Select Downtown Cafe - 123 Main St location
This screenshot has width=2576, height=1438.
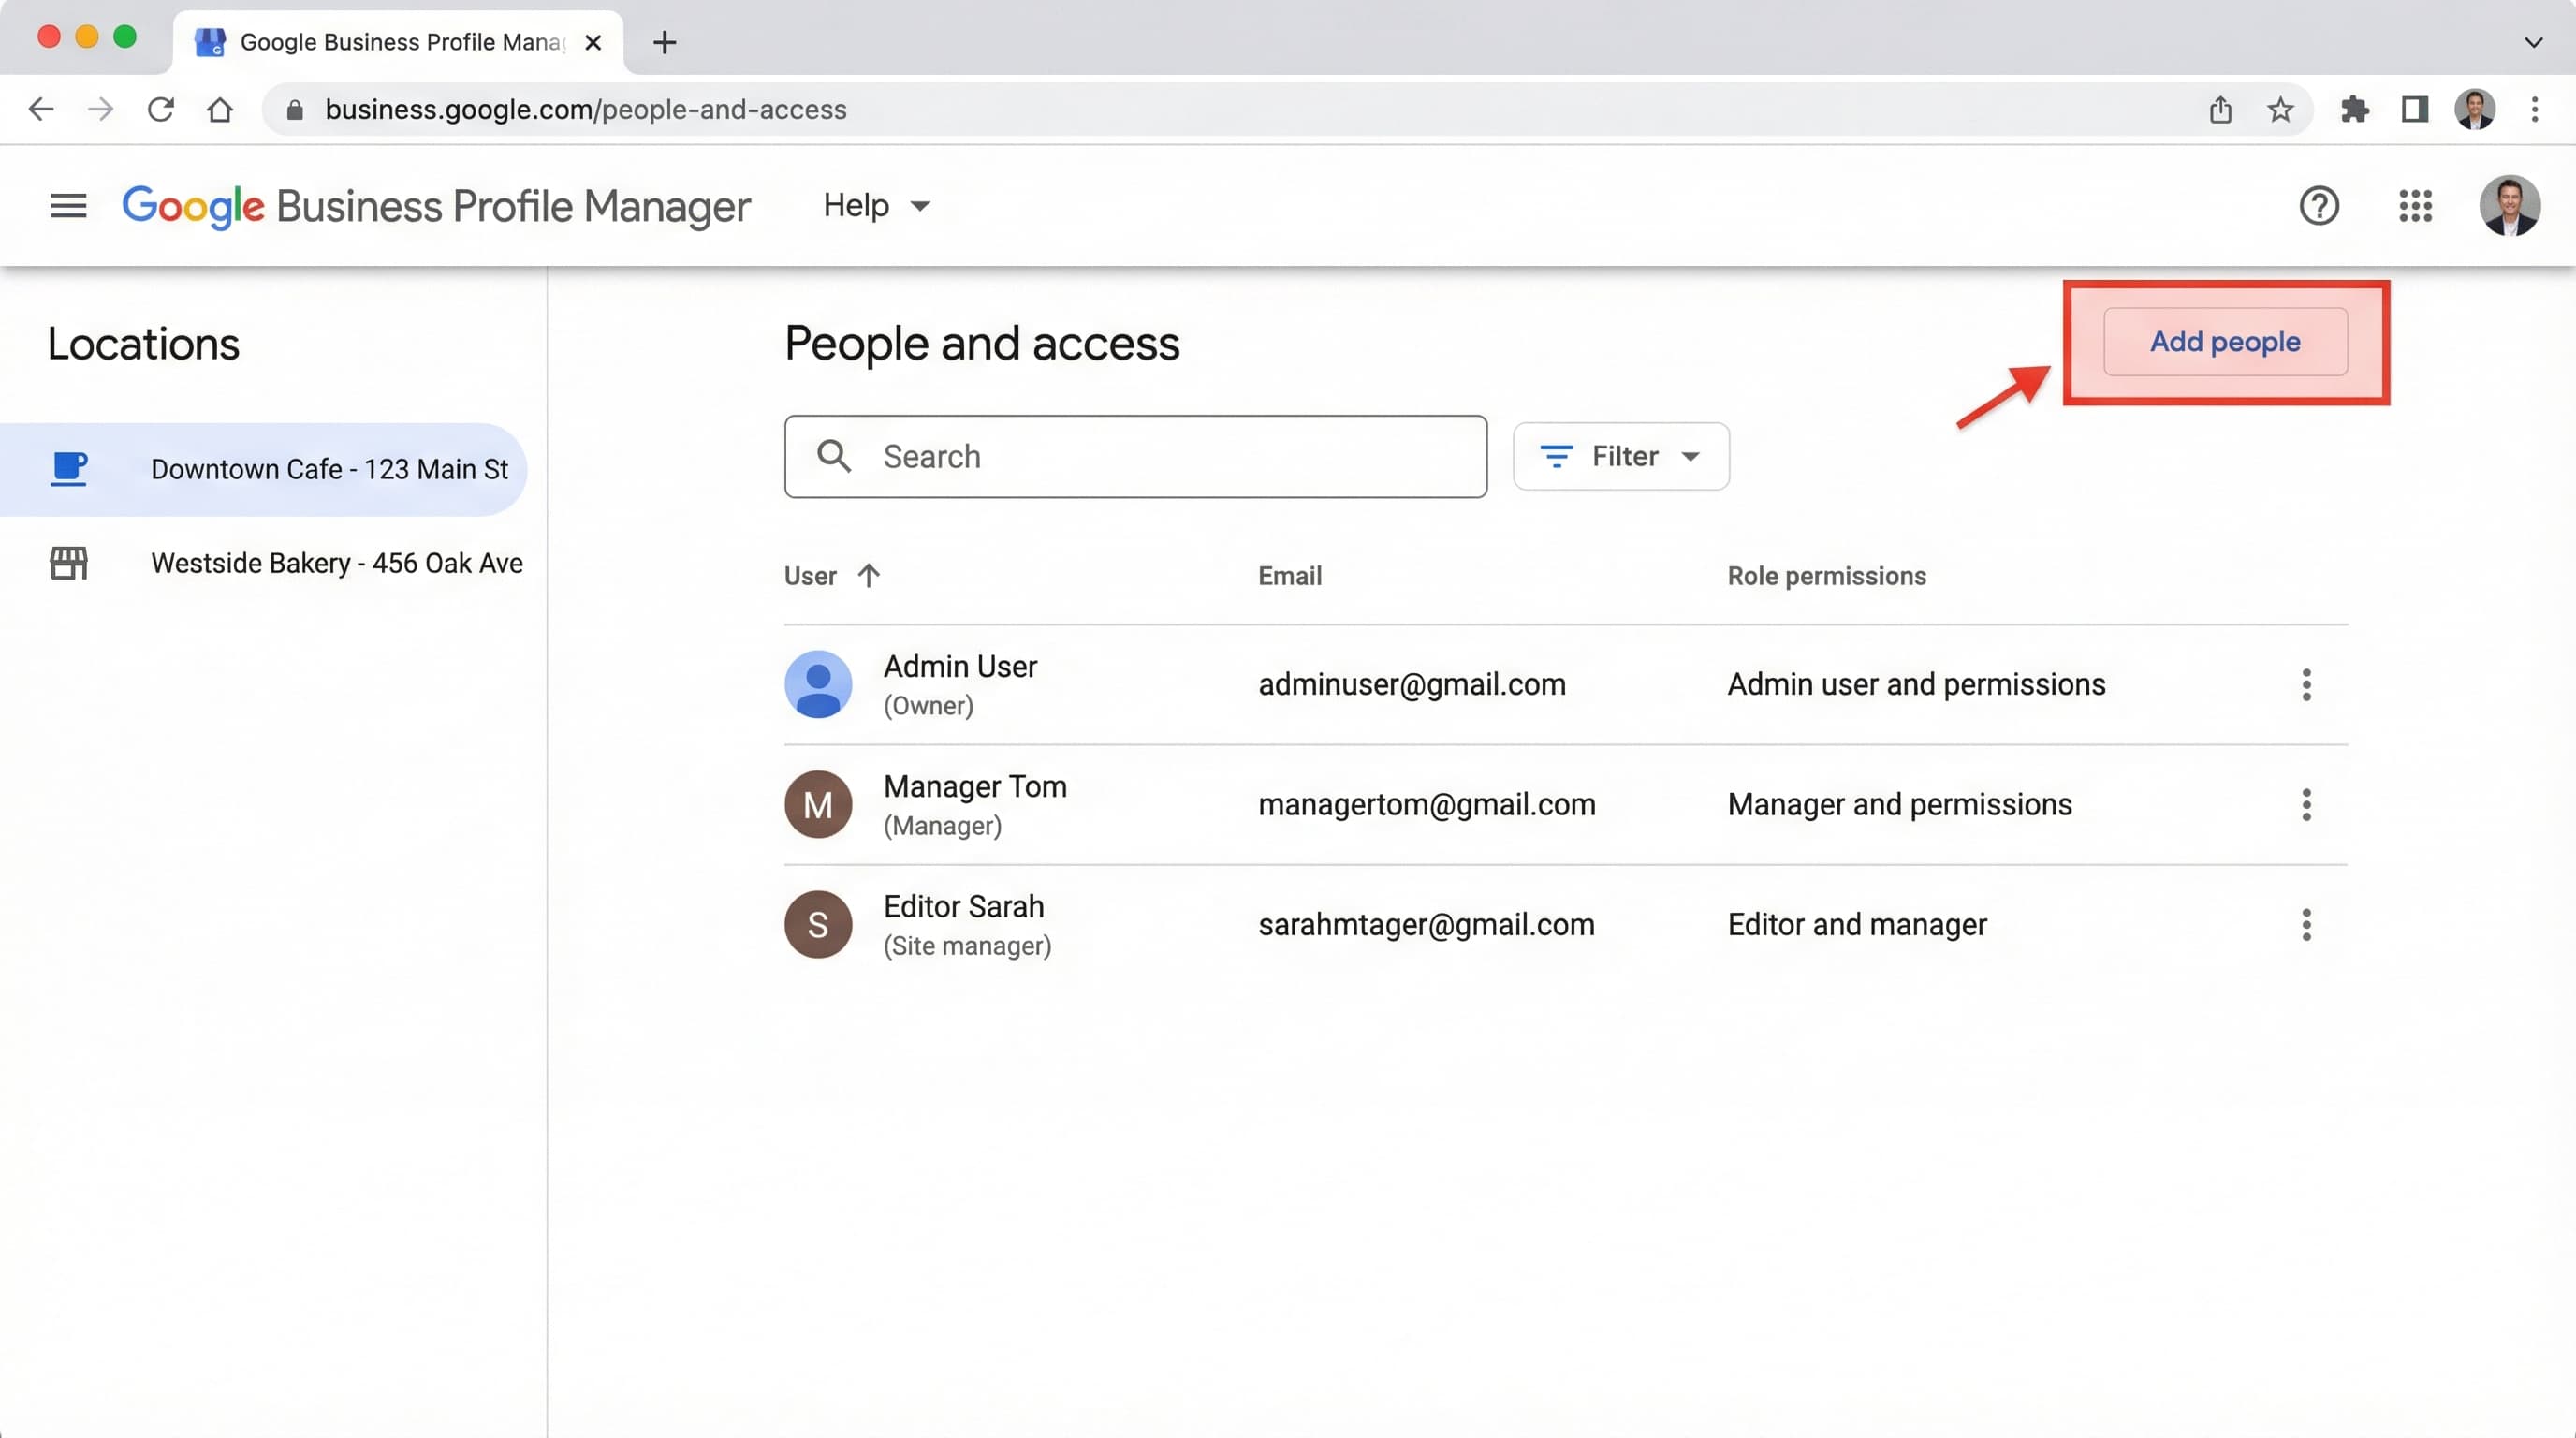pyautogui.click(x=263, y=469)
